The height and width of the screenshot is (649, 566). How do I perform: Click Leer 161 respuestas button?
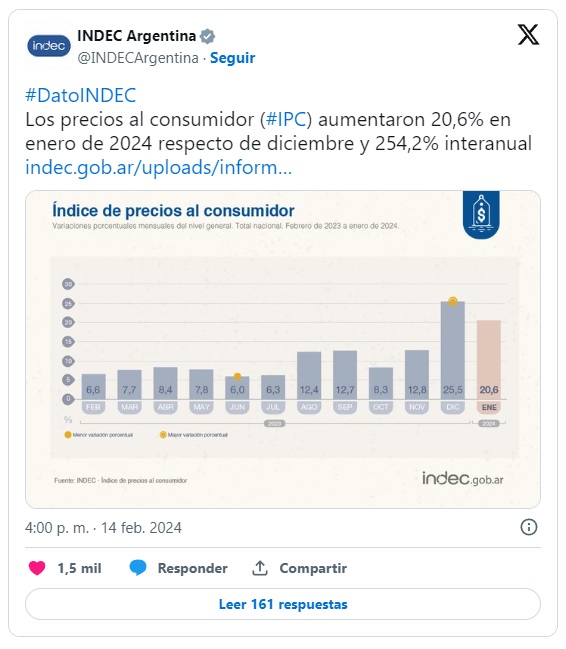[283, 604]
